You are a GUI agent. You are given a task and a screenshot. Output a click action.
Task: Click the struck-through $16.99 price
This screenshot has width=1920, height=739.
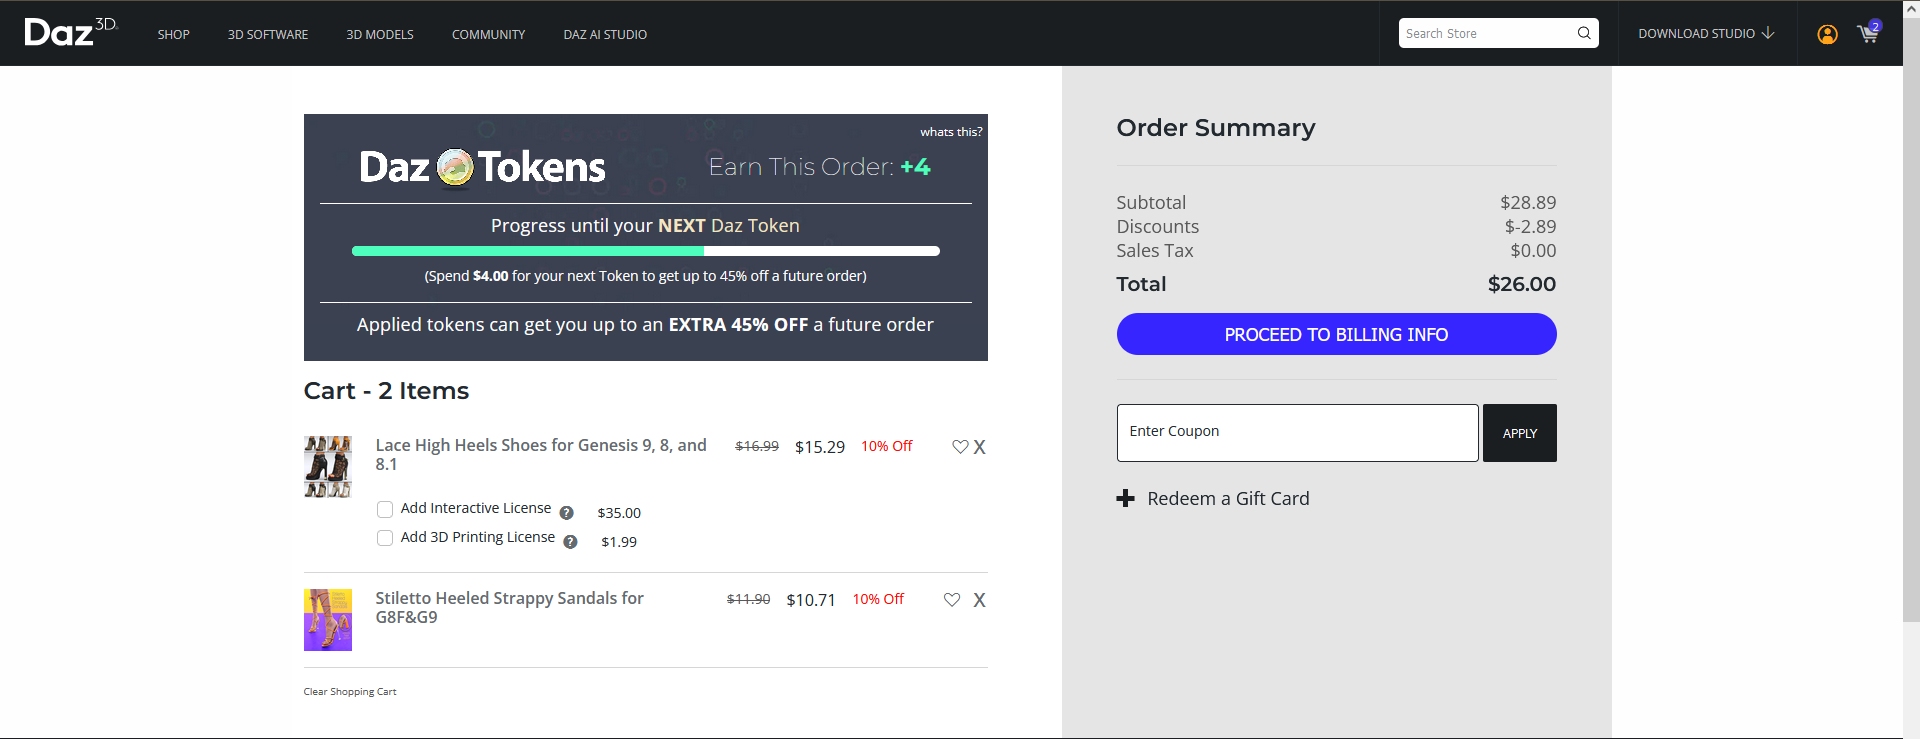coord(757,446)
